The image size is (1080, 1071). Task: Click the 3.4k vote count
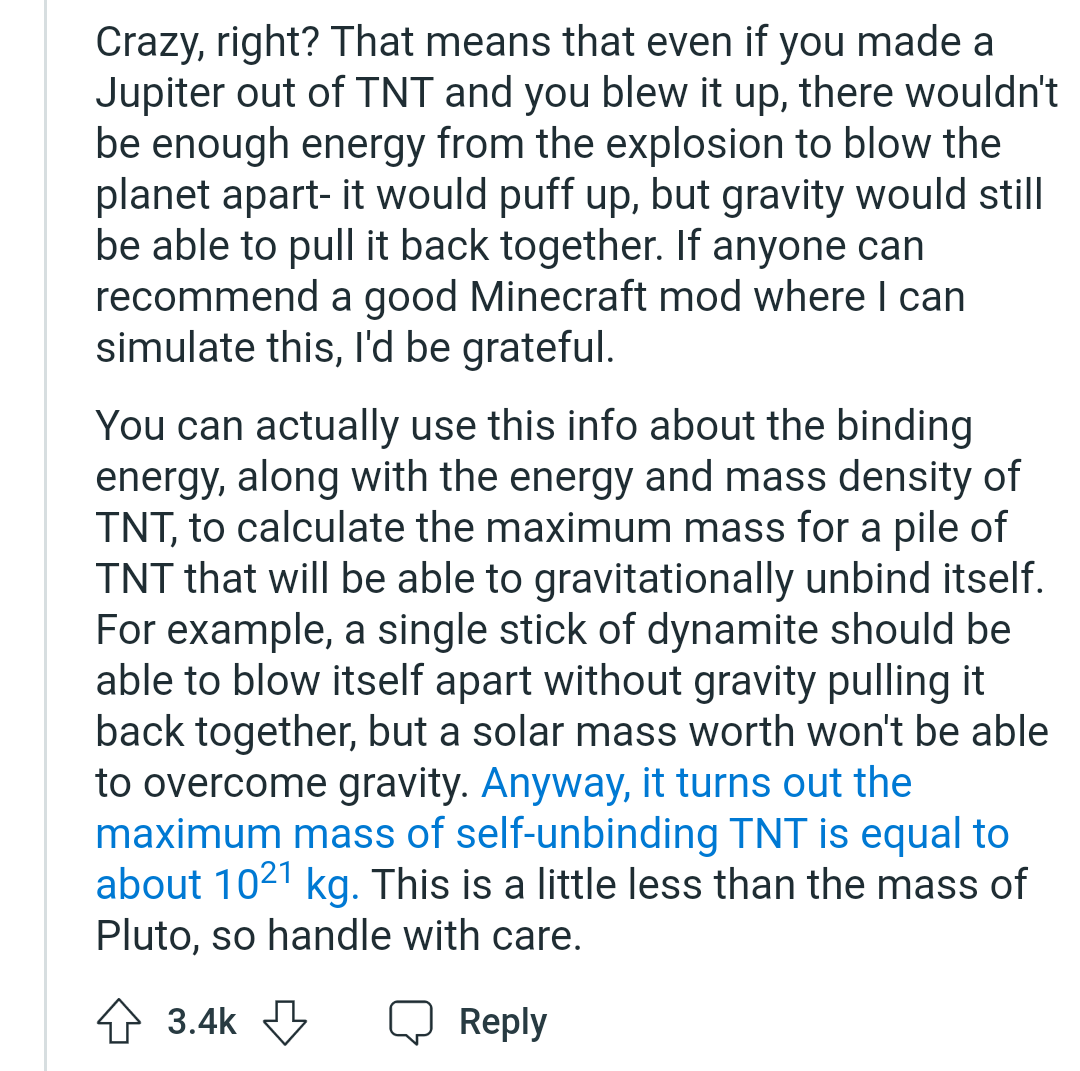(201, 1021)
